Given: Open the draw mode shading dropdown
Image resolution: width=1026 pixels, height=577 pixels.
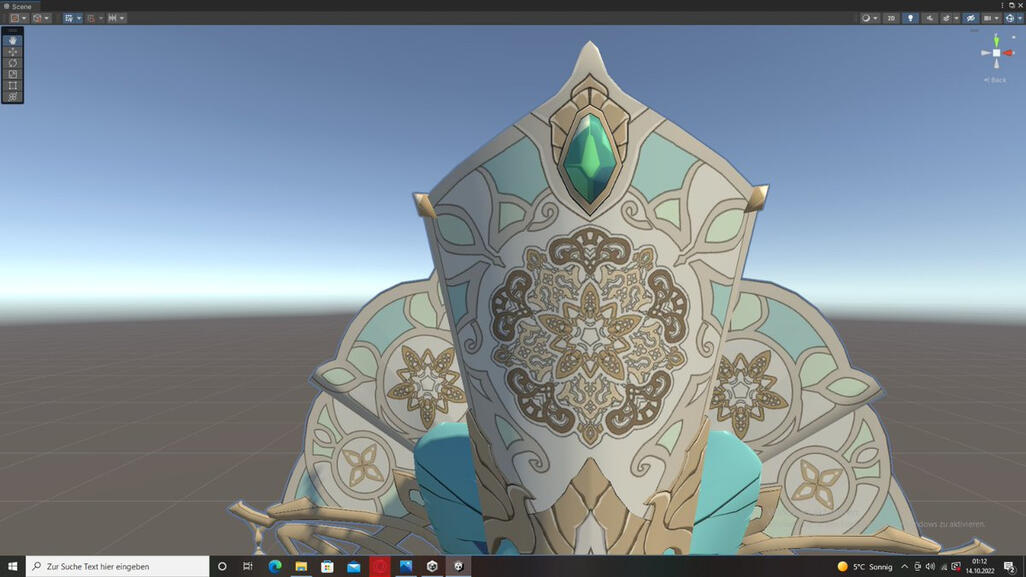Looking at the screenshot, I should coord(869,18).
